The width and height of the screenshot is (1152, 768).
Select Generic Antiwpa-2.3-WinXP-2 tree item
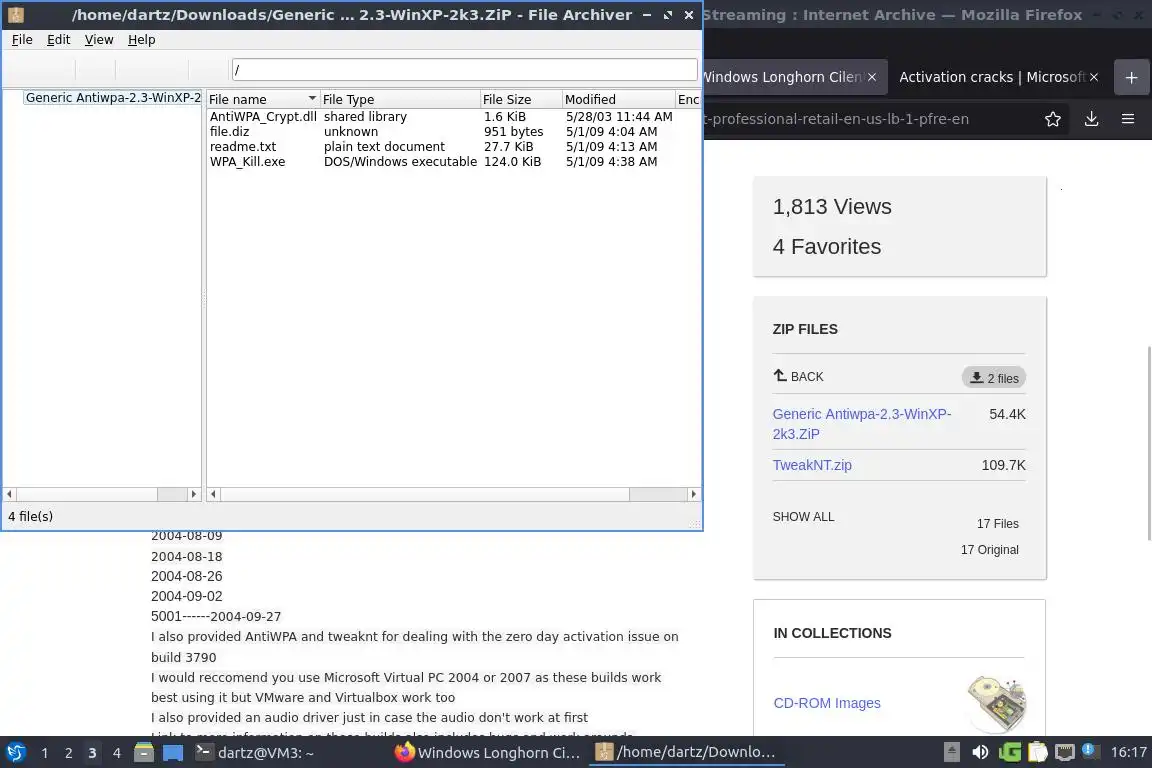point(113,98)
